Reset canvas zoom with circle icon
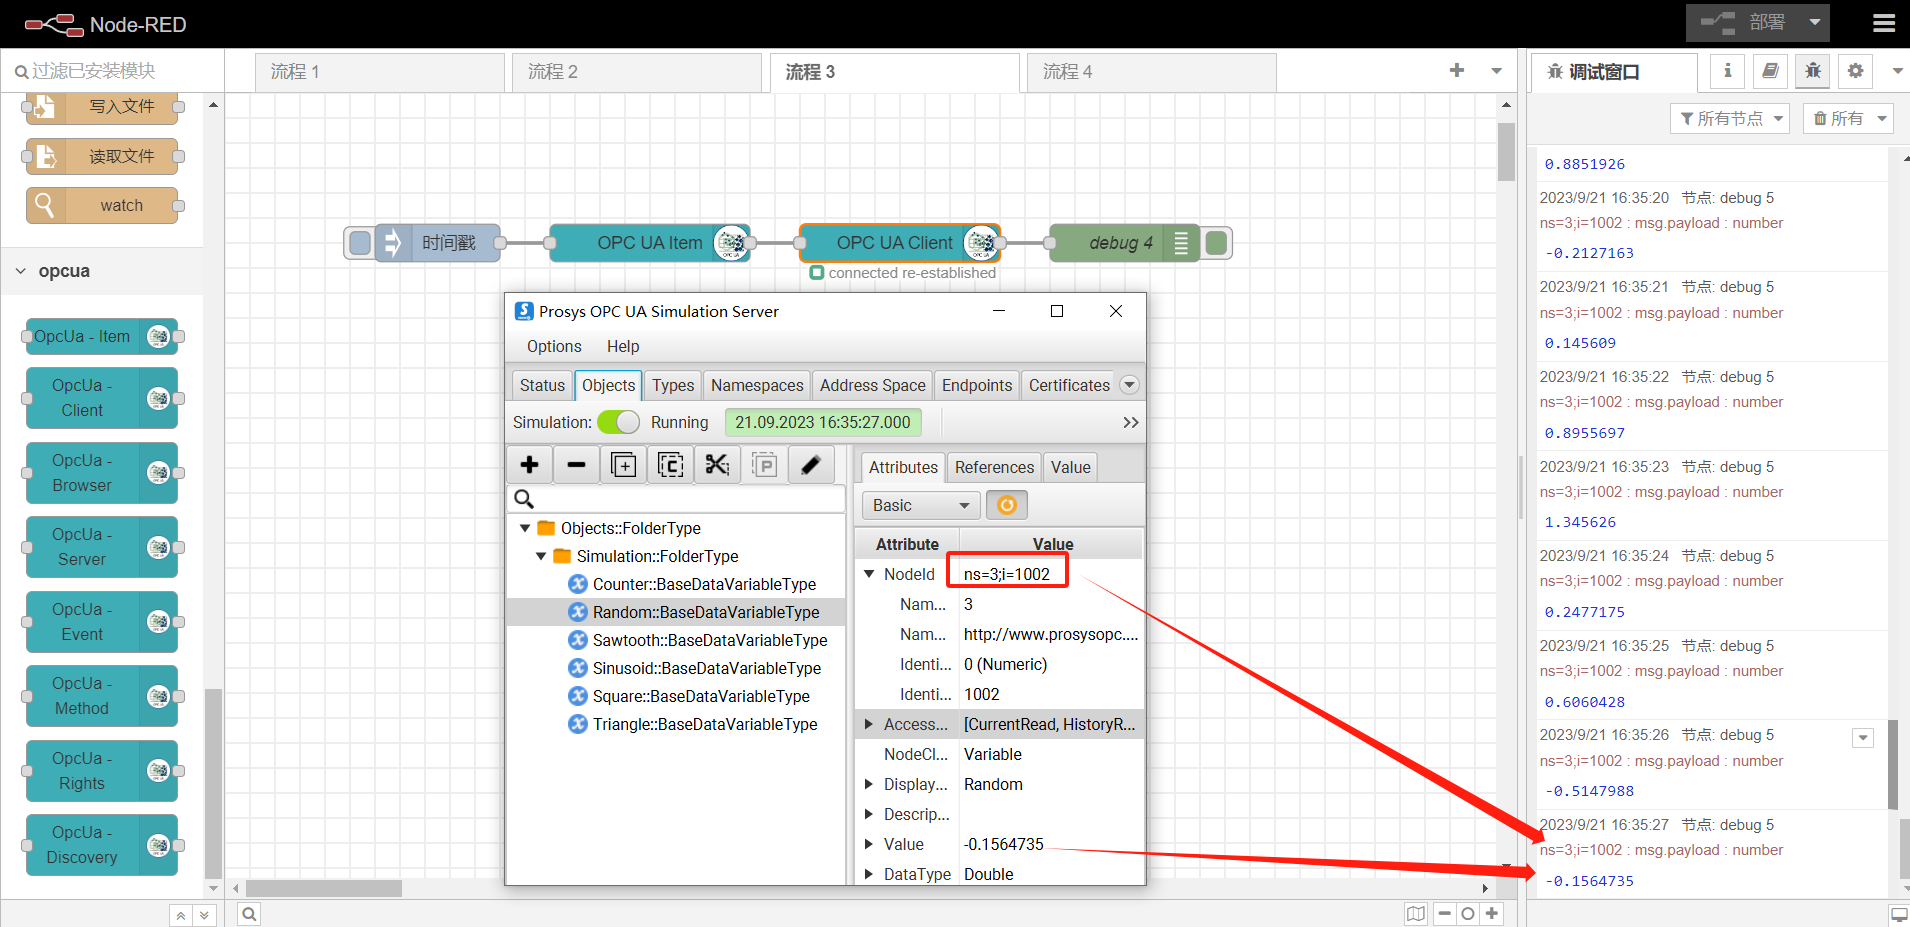 1468,913
